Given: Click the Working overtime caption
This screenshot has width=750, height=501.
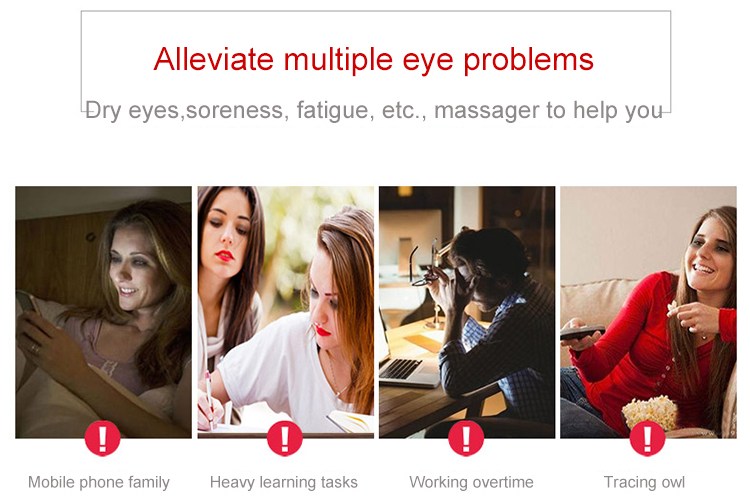Looking at the screenshot, I should 471,482.
